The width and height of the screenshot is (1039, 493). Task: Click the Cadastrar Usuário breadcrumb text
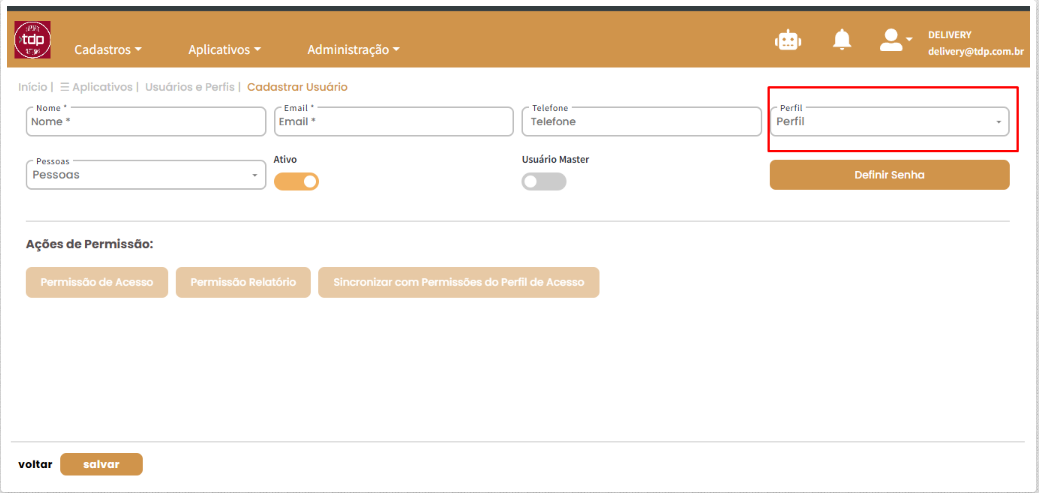click(x=298, y=87)
